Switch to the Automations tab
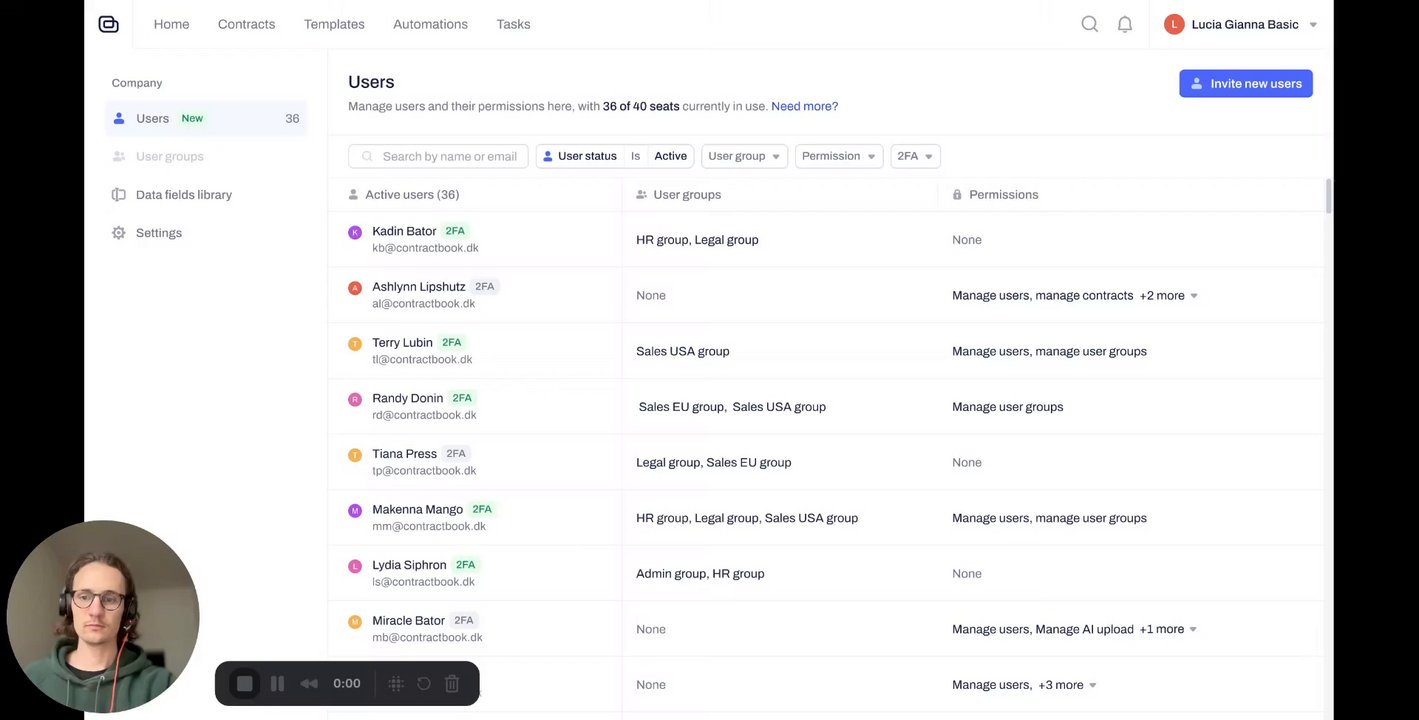This screenshot has width=1419, height=720. coord(430,24)
